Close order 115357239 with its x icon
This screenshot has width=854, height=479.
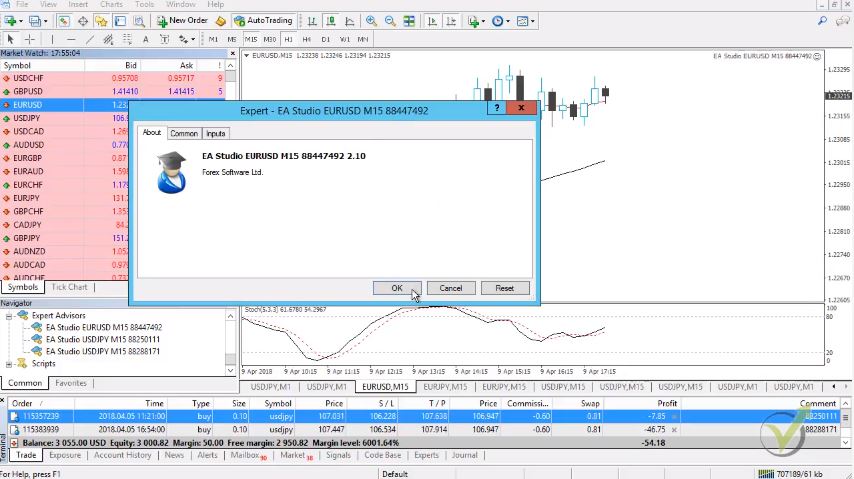674,417
